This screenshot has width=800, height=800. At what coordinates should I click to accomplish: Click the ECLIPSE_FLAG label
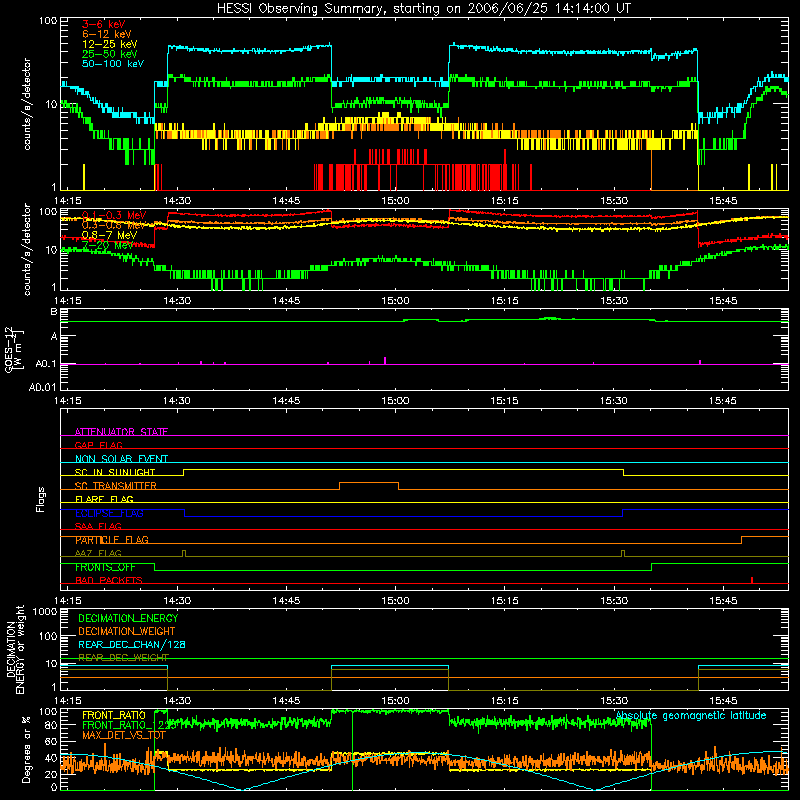pos(109,513)
